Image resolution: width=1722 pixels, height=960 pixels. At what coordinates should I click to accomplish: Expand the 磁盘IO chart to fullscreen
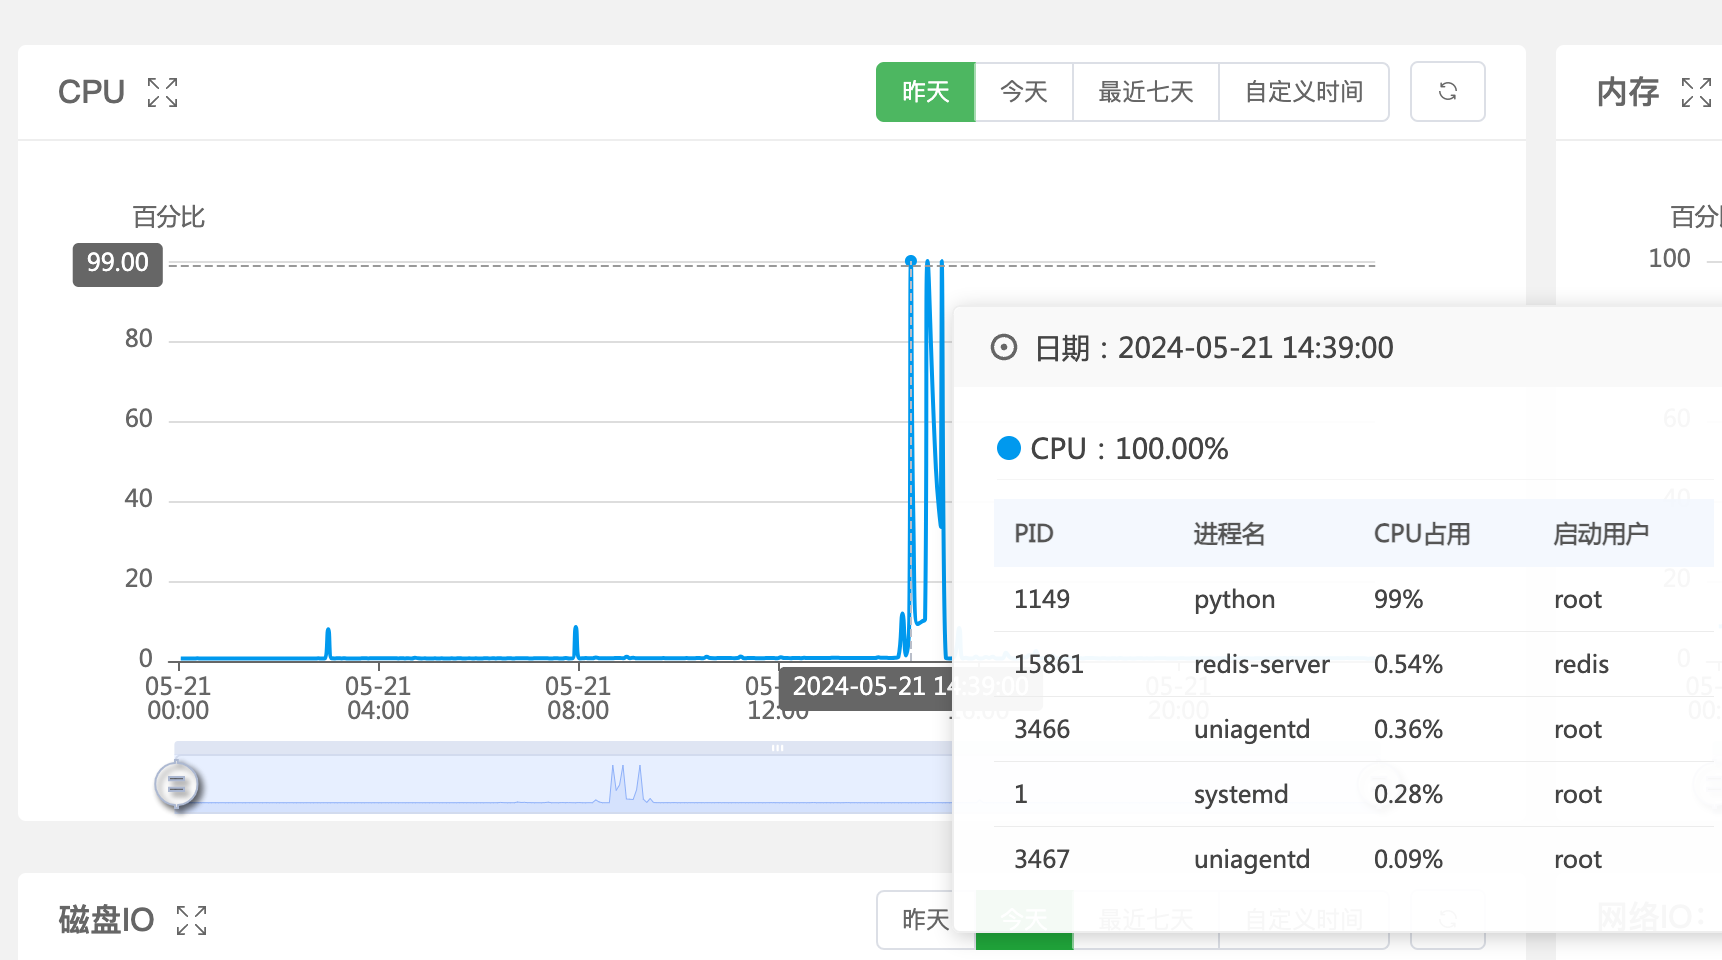(191, 920)
